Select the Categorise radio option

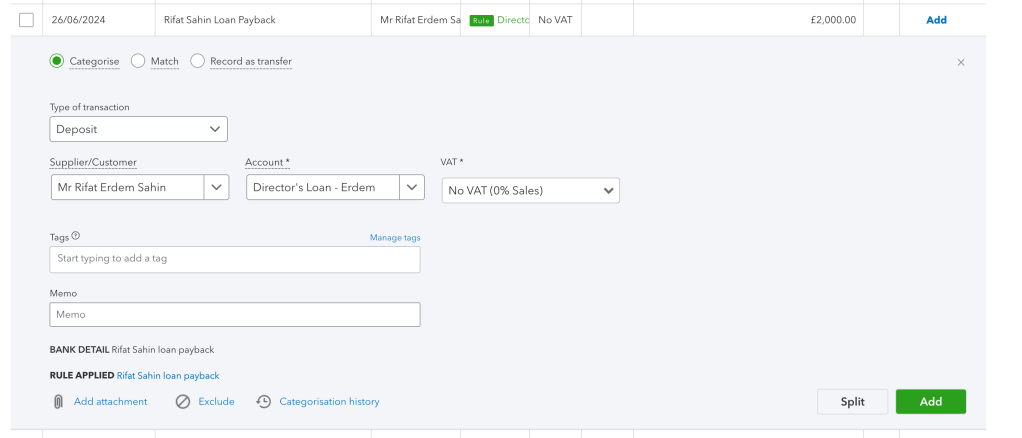point(57,61)
